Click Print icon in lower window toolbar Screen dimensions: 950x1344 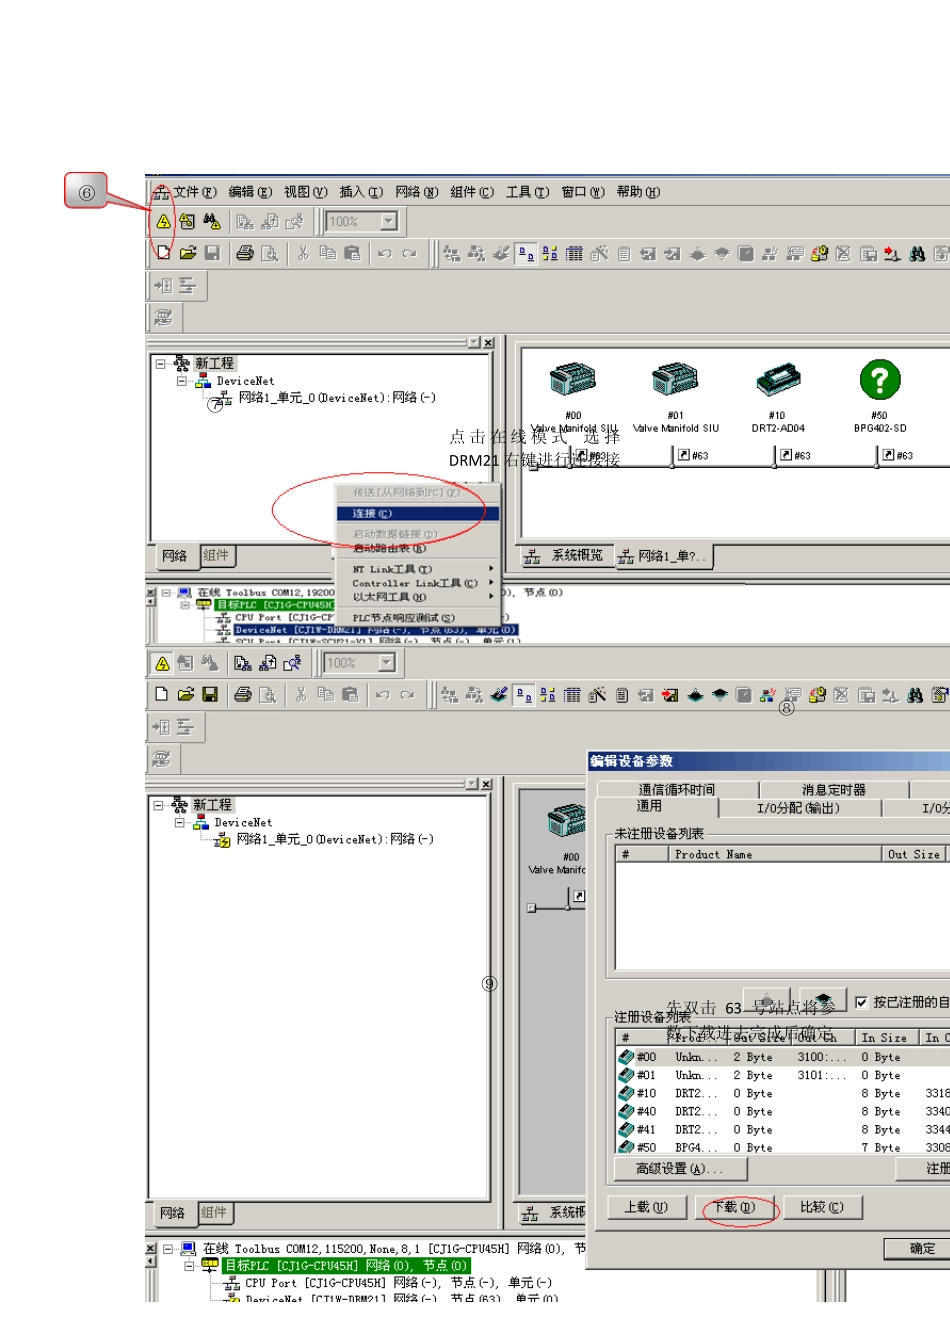242,694
